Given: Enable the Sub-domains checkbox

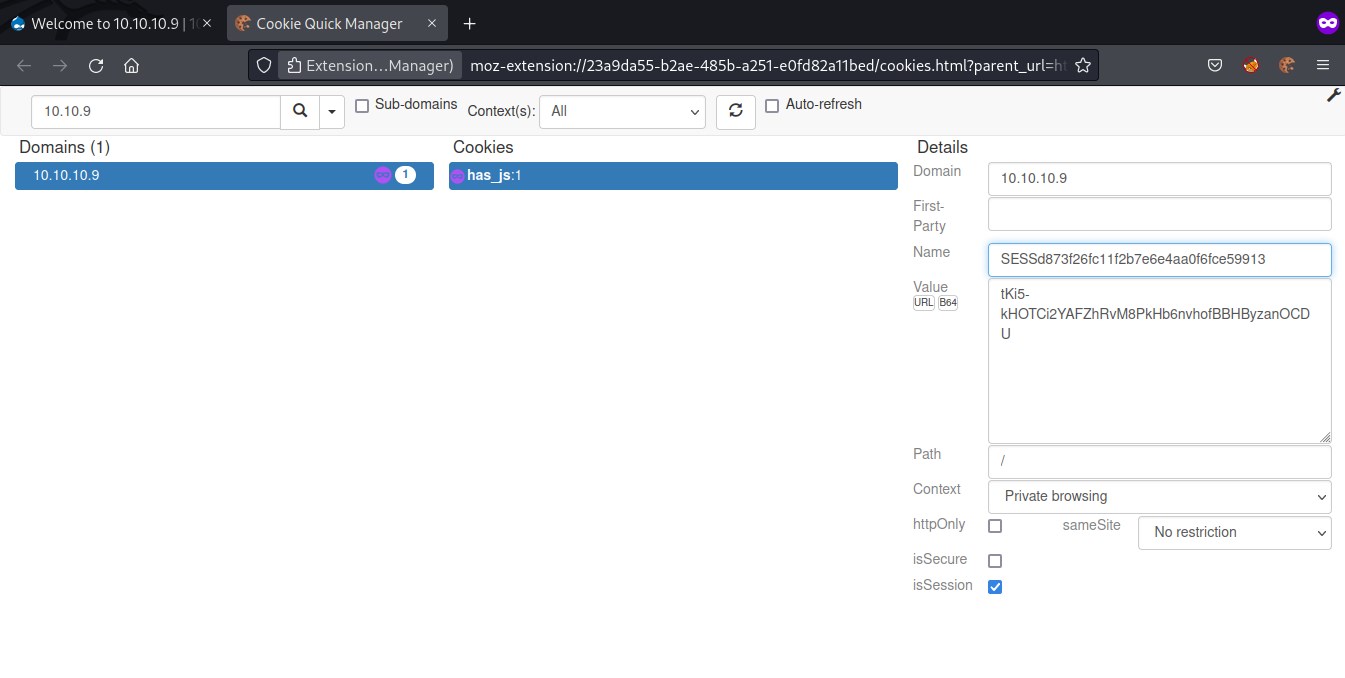Looking at the screenshot, I should 362,105.
